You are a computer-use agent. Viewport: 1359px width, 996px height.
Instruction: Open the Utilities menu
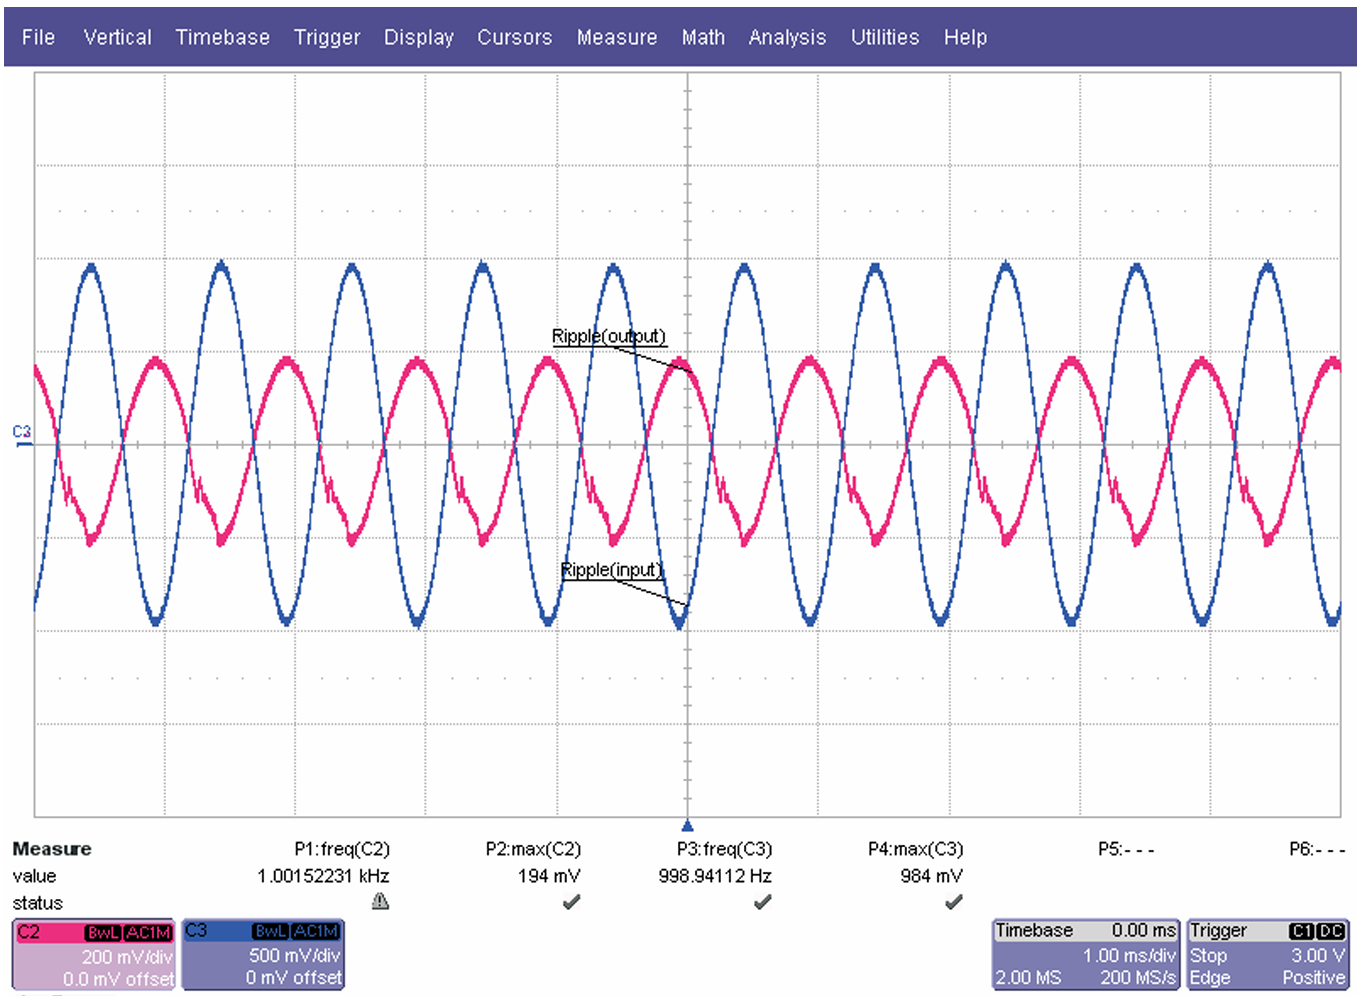(884, 37)
